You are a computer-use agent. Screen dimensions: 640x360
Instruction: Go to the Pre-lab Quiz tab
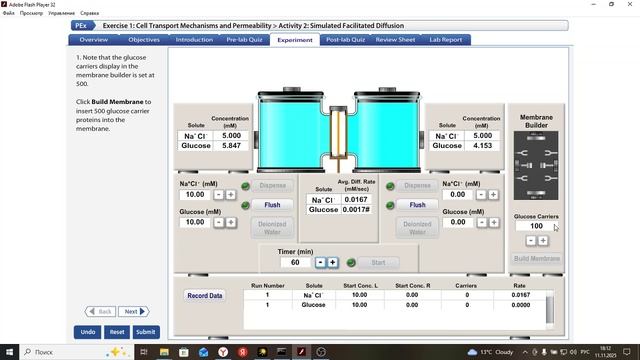244,40
